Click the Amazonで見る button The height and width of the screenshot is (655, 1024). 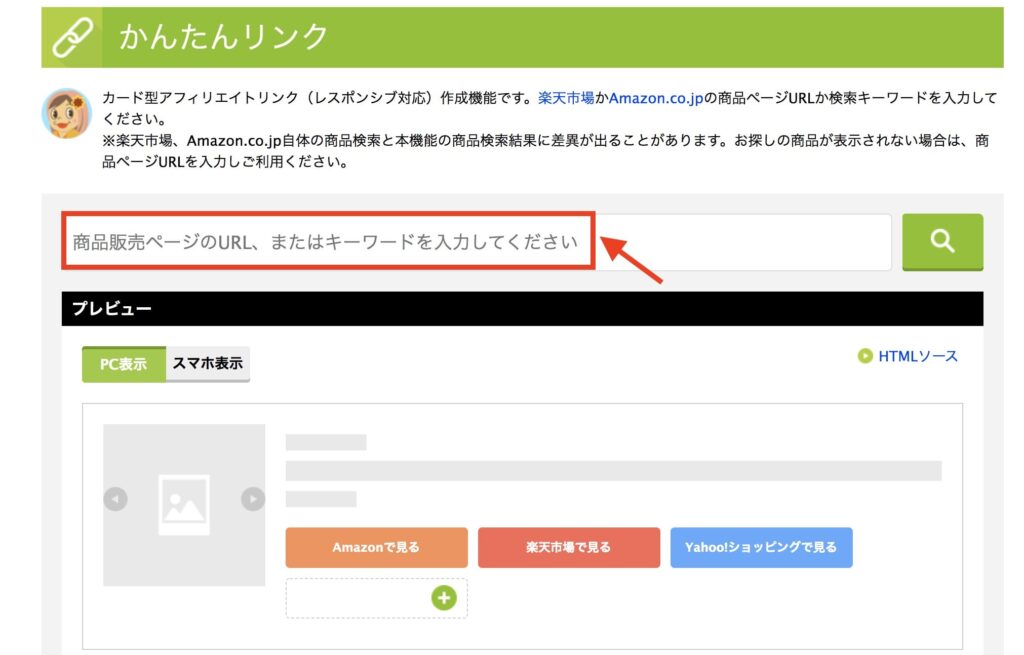click(x=376, y=547)
